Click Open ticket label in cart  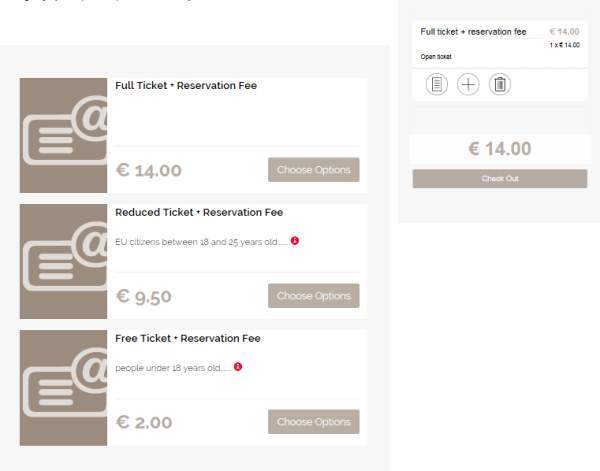(436, 57)
